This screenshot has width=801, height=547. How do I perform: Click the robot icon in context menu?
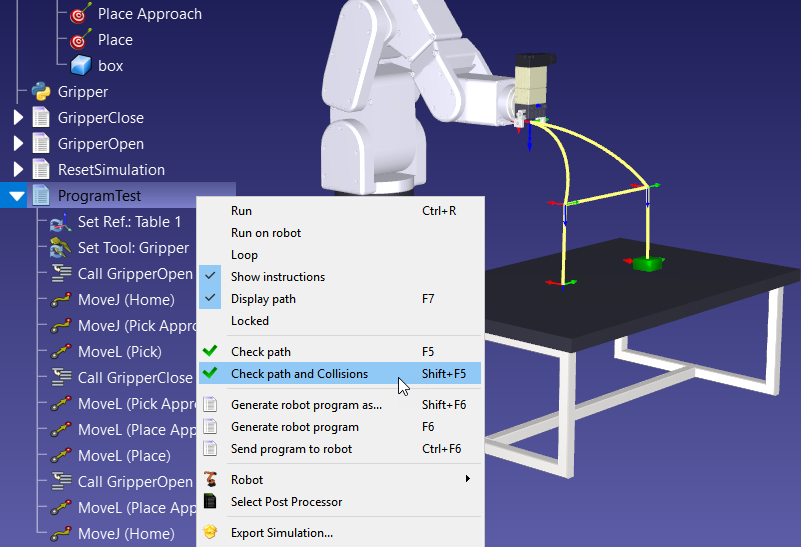pos(210,480)
